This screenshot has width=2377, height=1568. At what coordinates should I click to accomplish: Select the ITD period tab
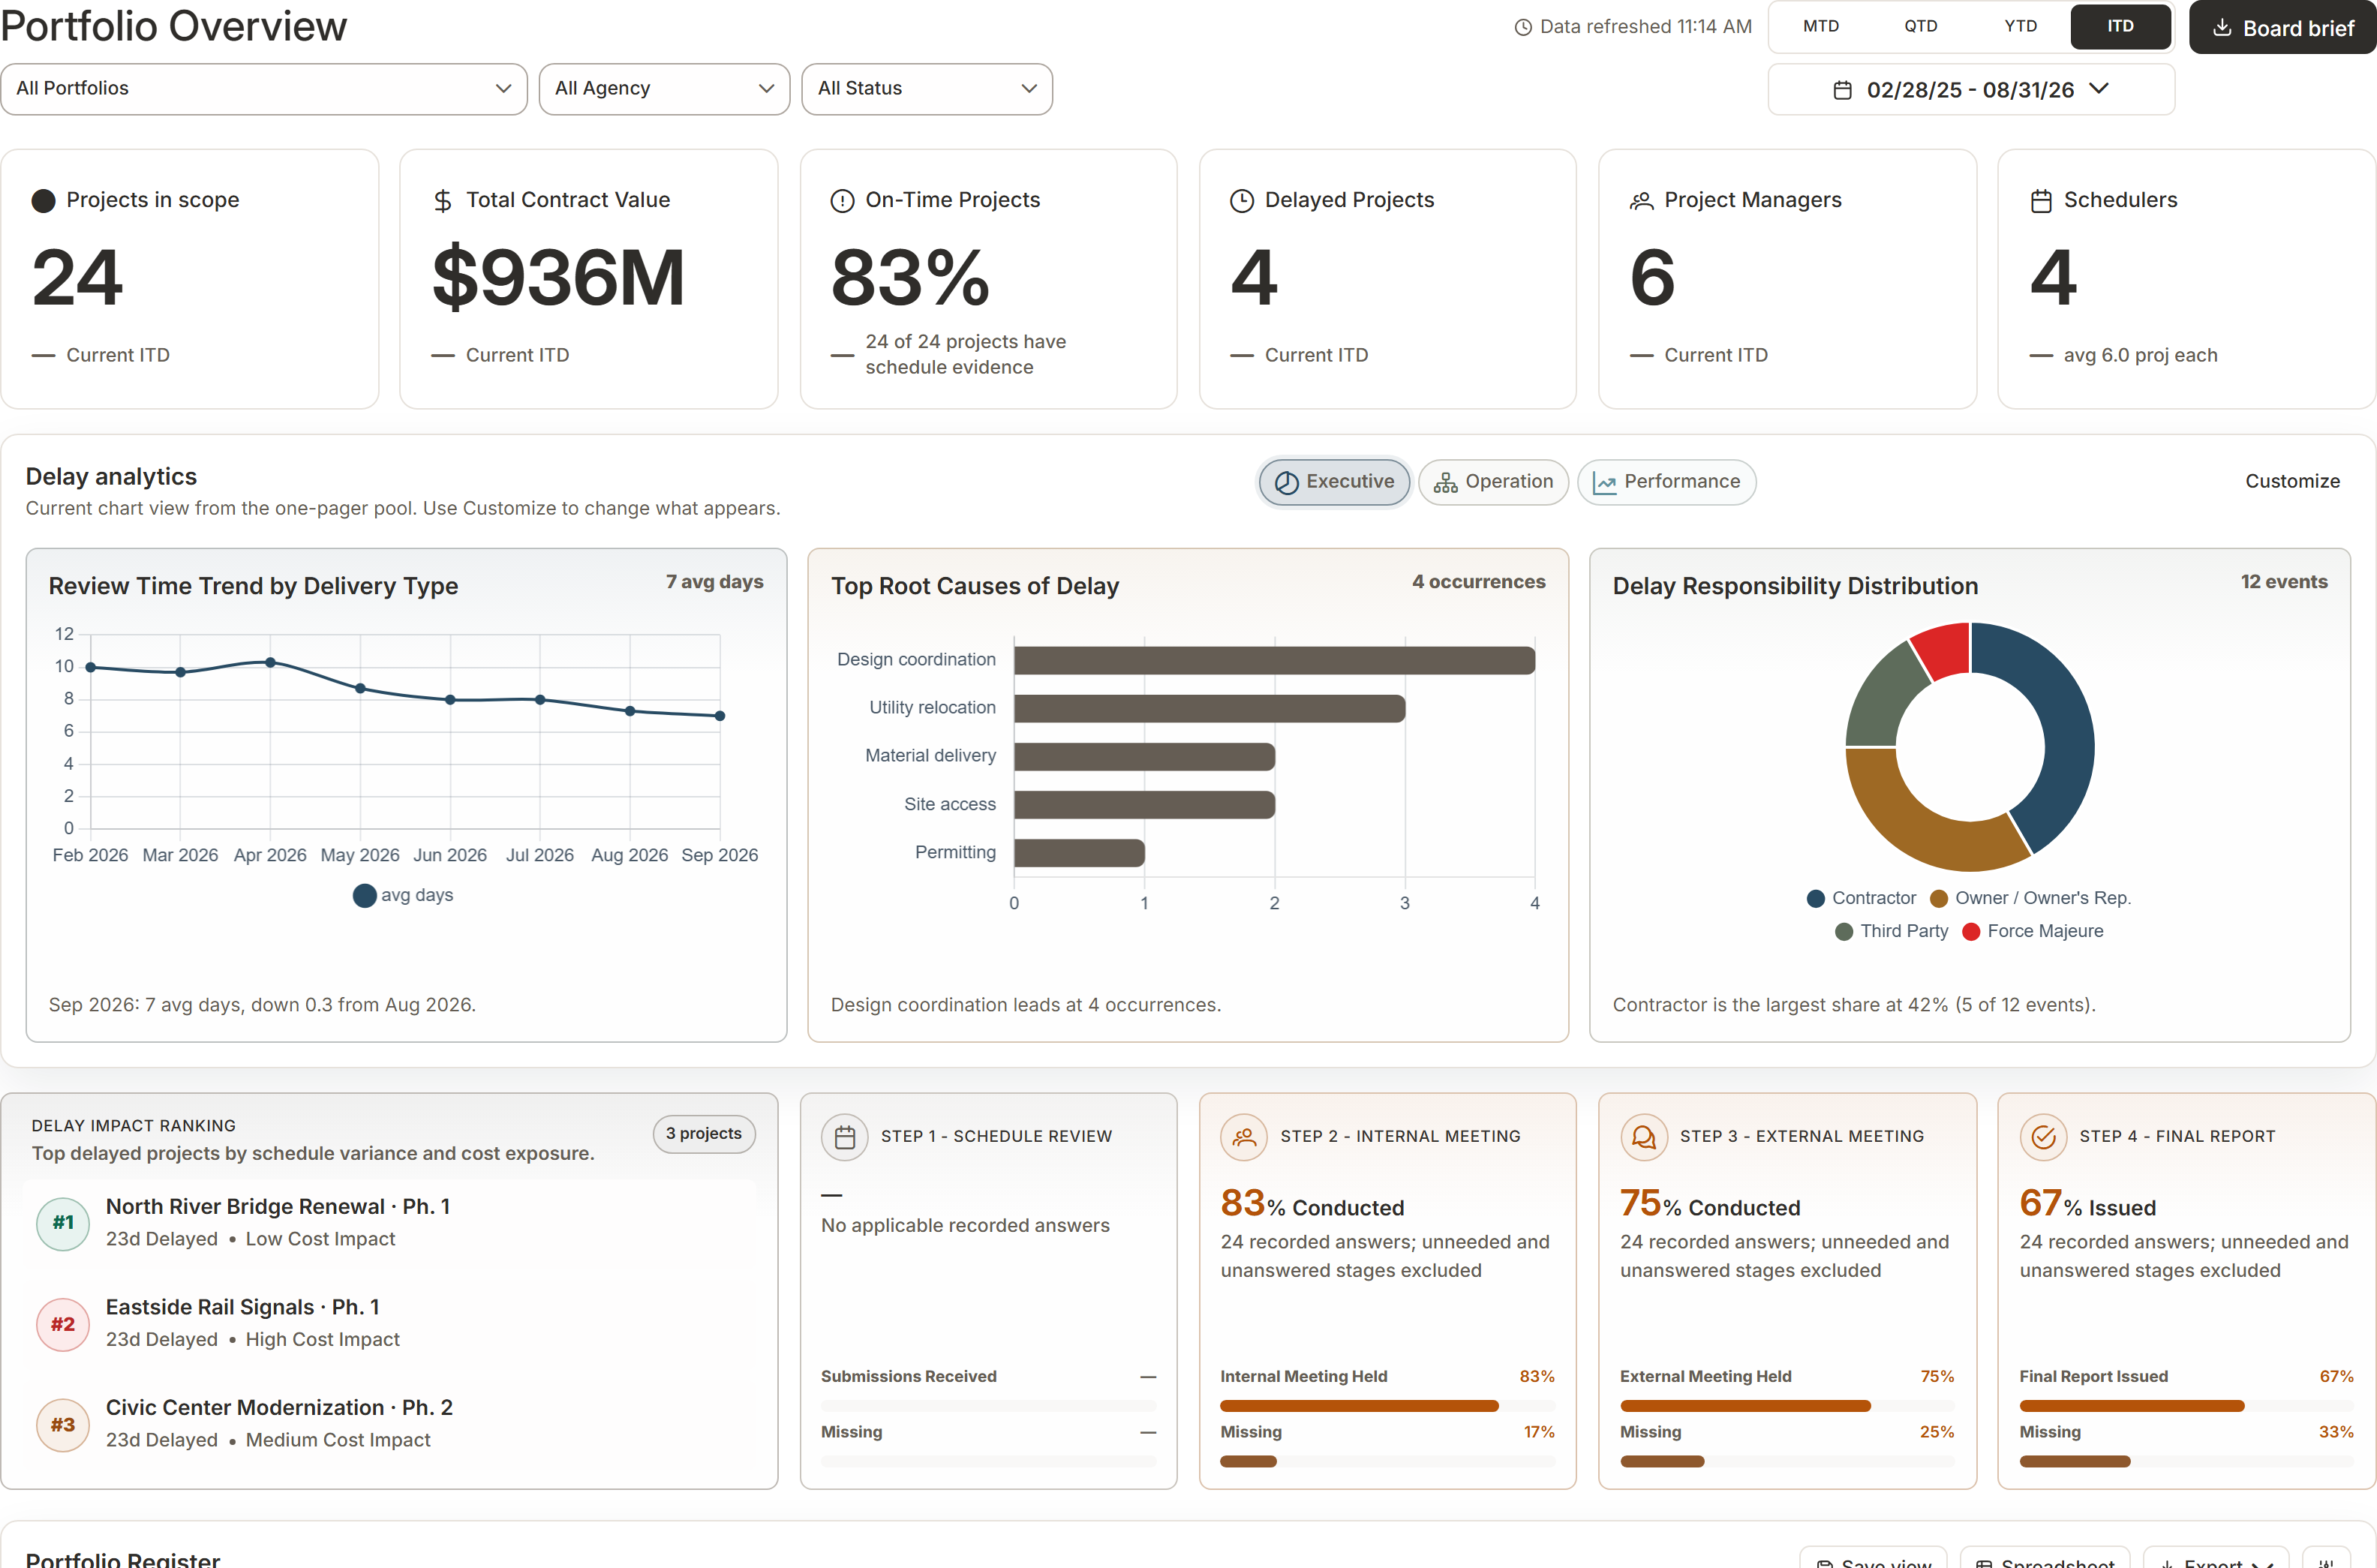(2120, 27)
